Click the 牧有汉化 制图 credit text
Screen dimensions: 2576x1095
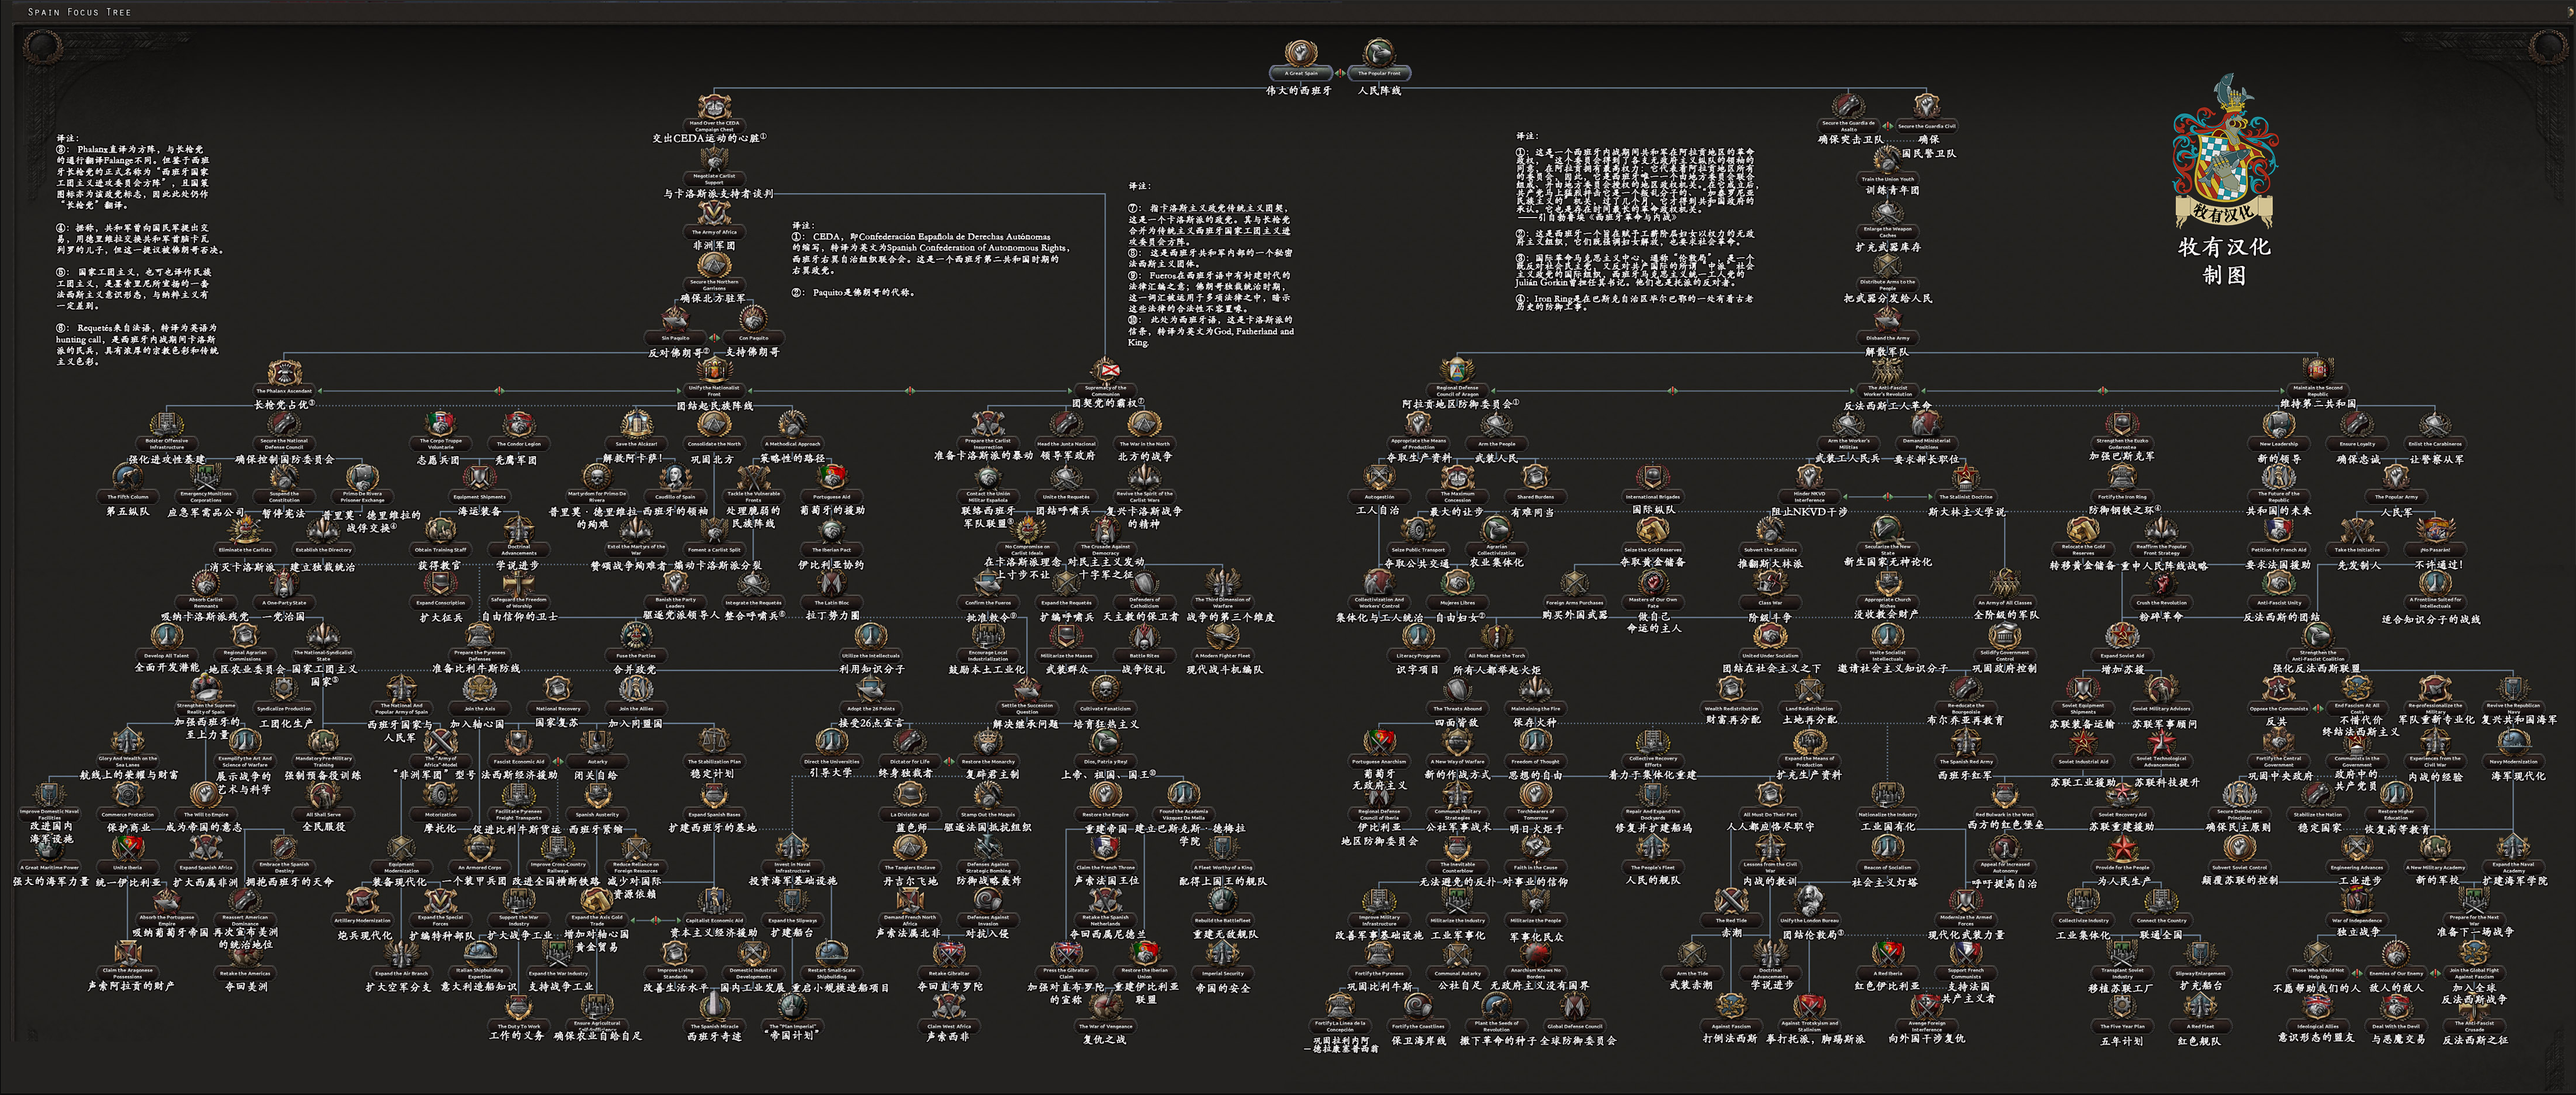[2224, 260]
